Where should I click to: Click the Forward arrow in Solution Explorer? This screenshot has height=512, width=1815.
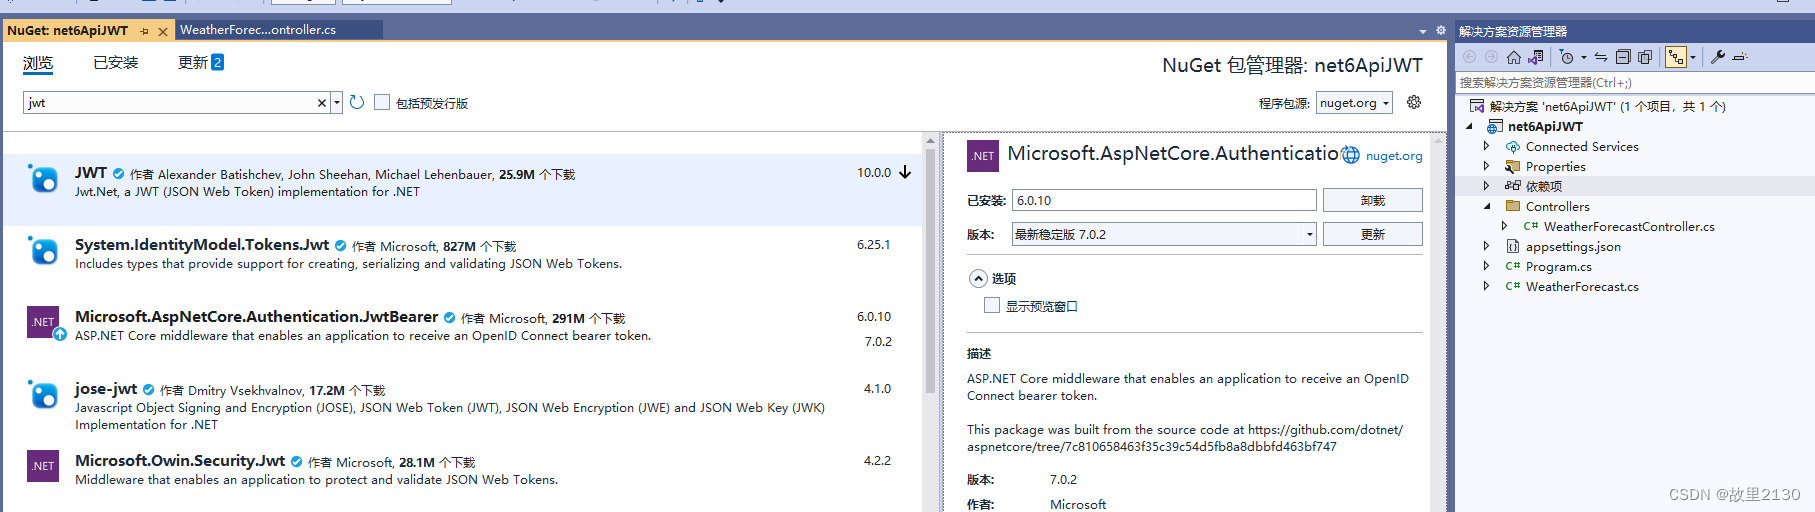coord(1492,57)
